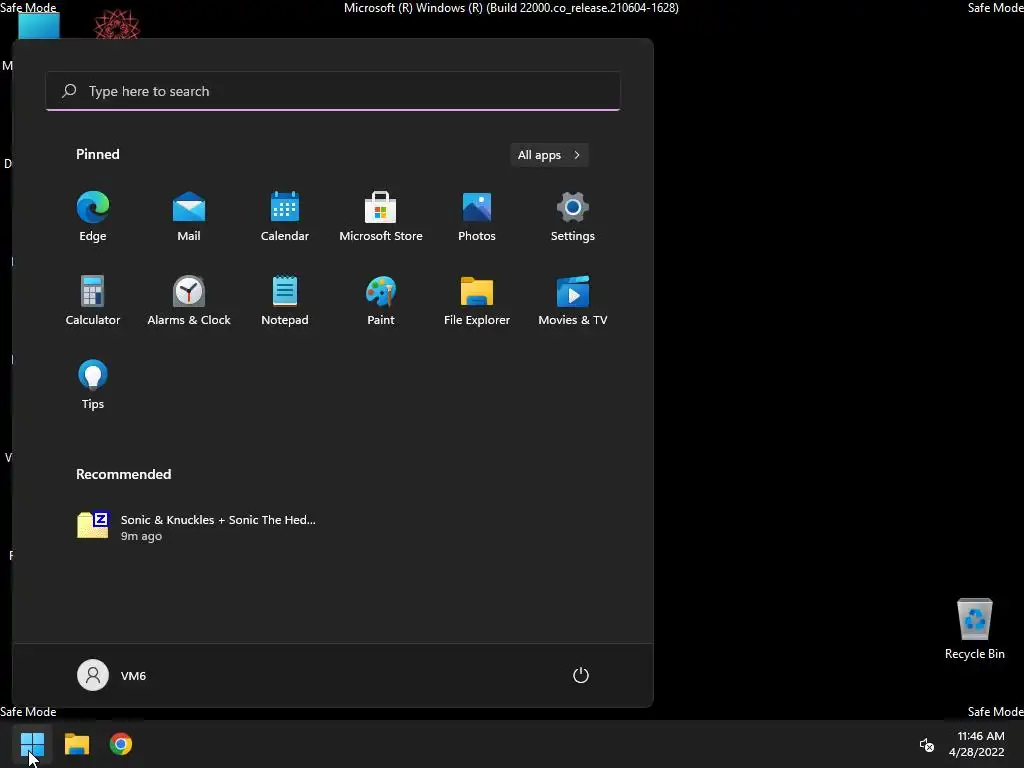Launch the Photos app
The height and width of the screenshot is (768, 1024).
click(477, 217)
